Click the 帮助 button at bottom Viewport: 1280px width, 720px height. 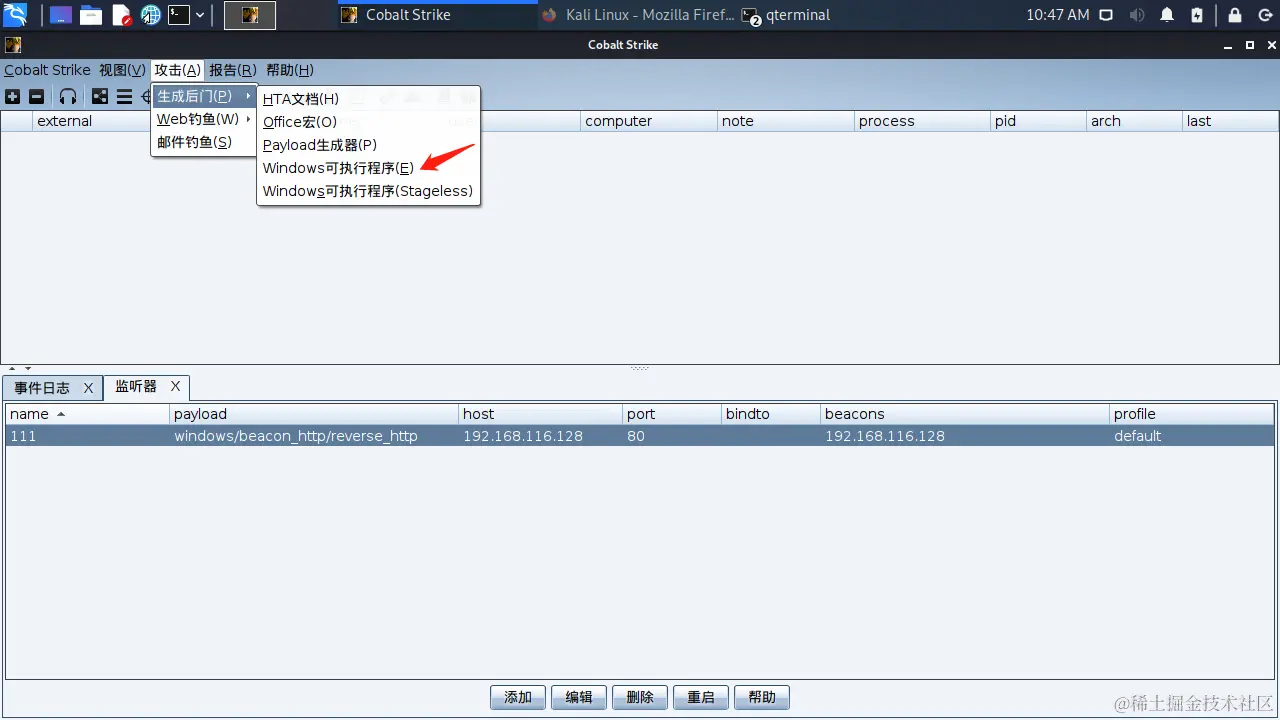(762, 697)
